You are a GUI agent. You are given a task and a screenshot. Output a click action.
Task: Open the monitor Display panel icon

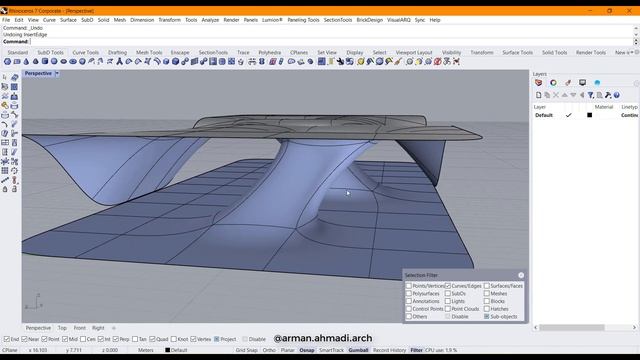point(582,83)
